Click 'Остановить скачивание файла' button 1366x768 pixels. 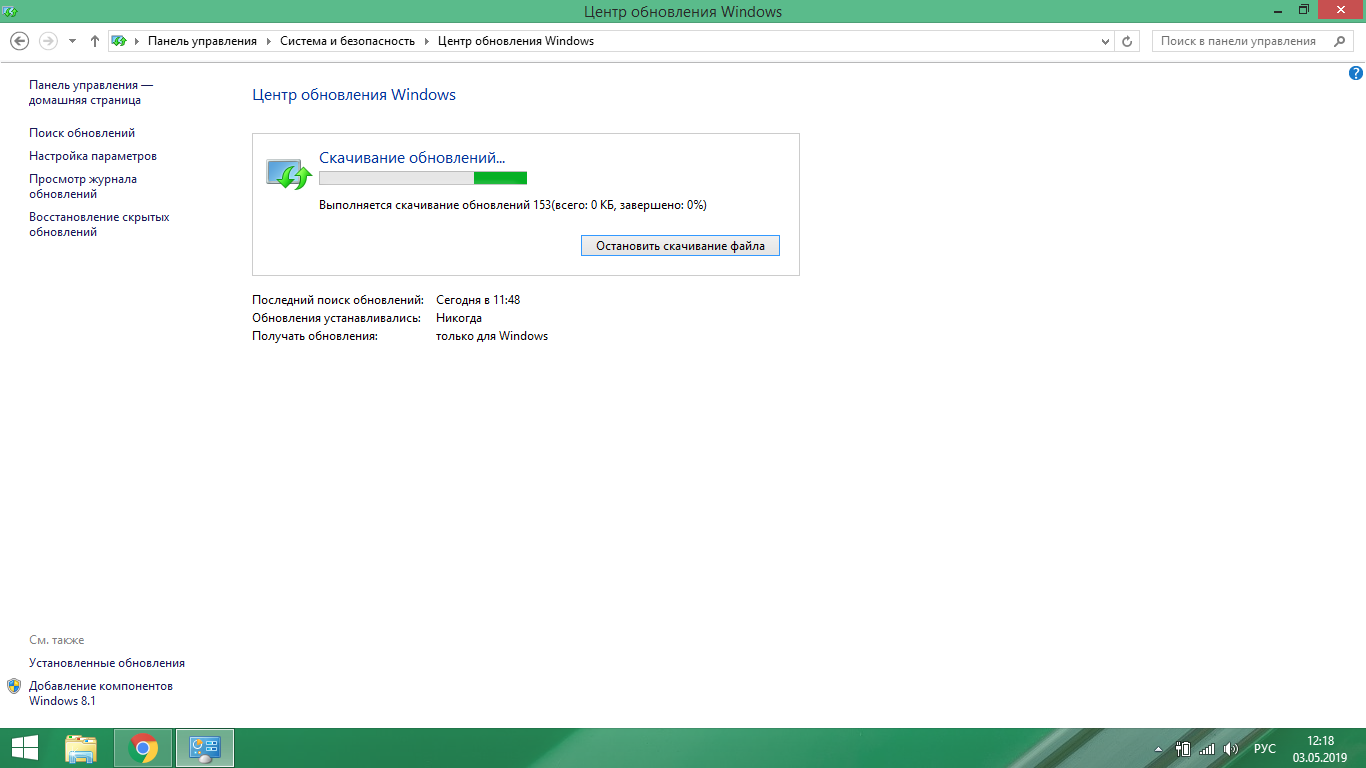click(680, 246)
